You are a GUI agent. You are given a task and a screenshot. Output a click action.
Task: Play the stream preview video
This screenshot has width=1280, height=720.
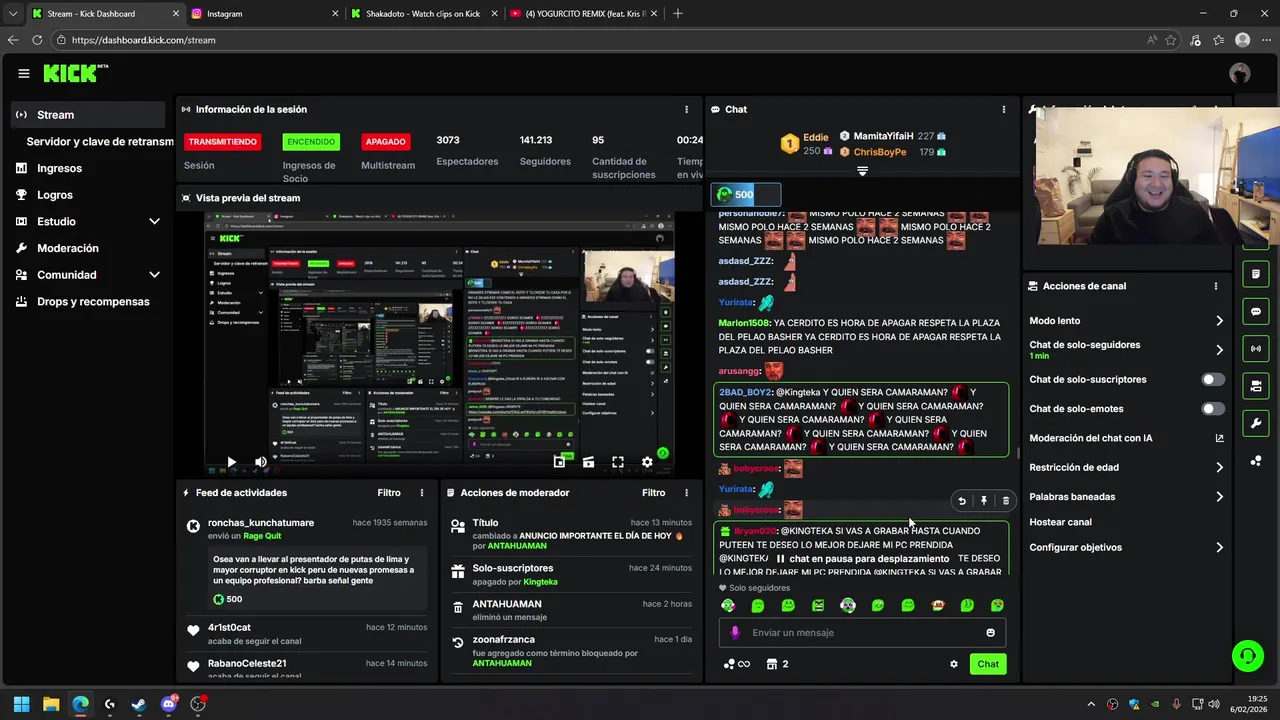click(231, 462)
